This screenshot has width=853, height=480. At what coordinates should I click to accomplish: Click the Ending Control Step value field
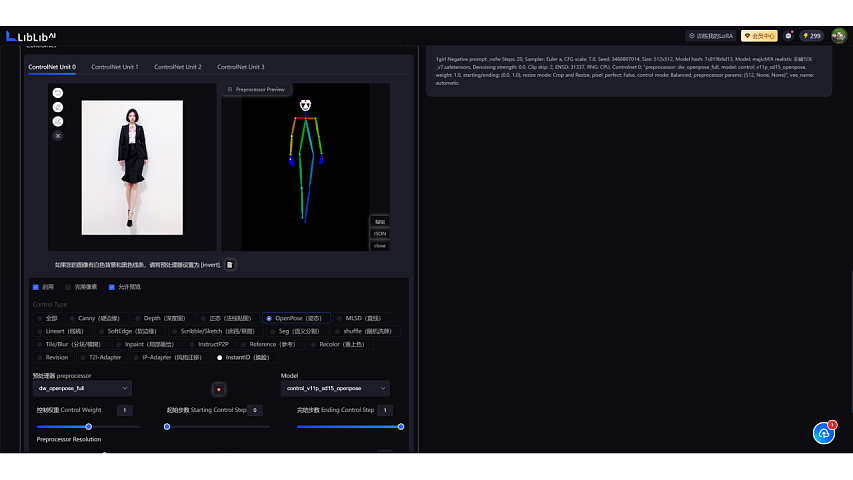point(385,410)
